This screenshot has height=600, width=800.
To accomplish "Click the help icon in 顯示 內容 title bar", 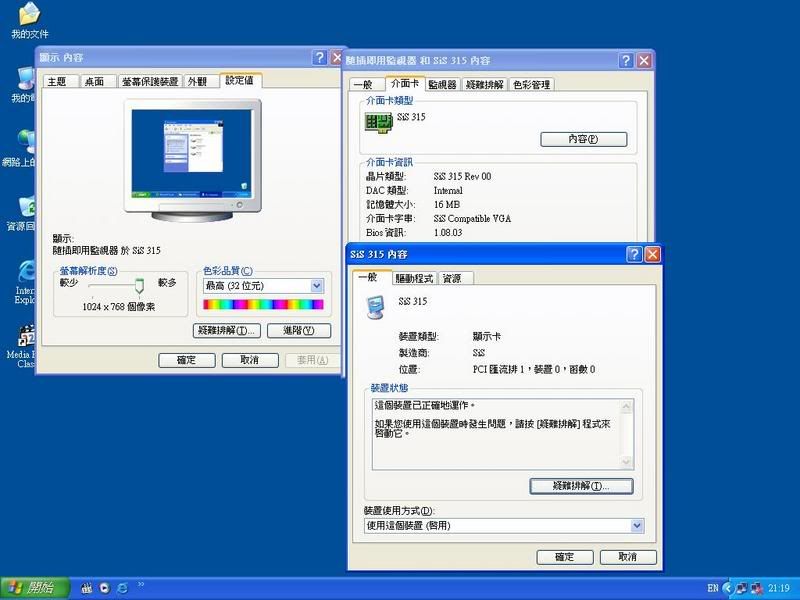I will (319, 58).
